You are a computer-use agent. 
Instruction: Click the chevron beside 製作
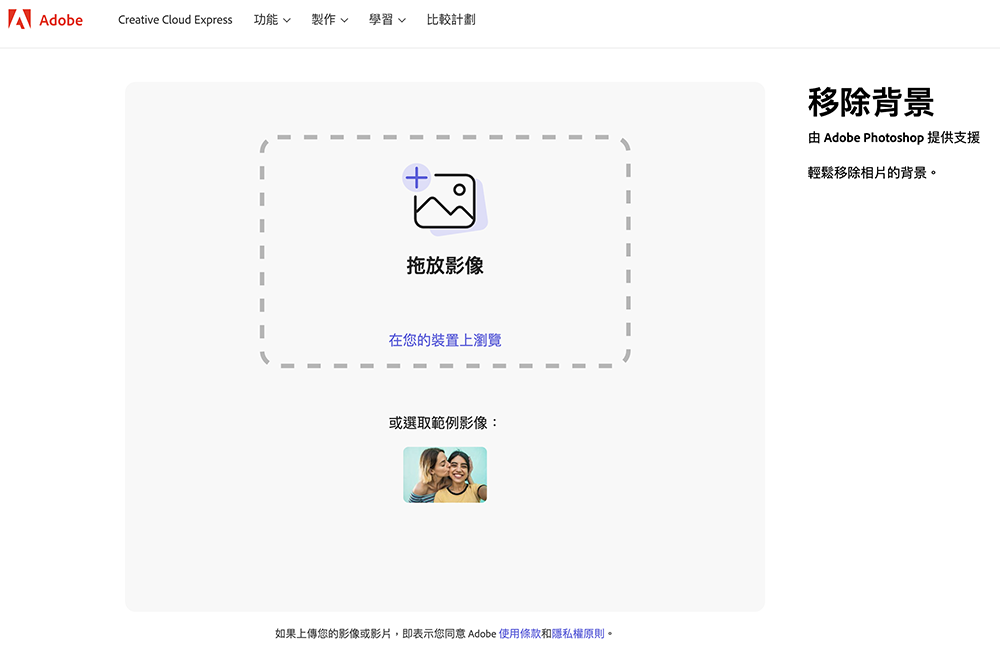pos(344,19)
